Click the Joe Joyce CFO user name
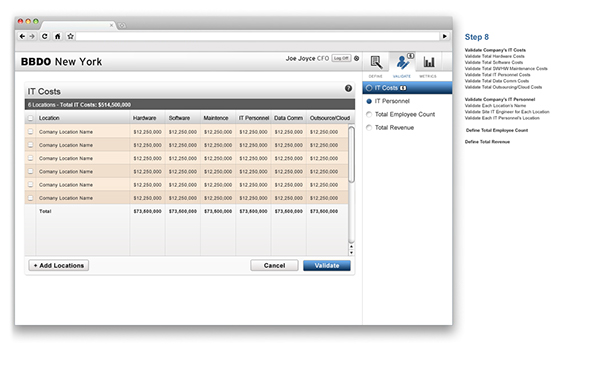This screenshot has width=600, height=388. (x=307, y=59)
